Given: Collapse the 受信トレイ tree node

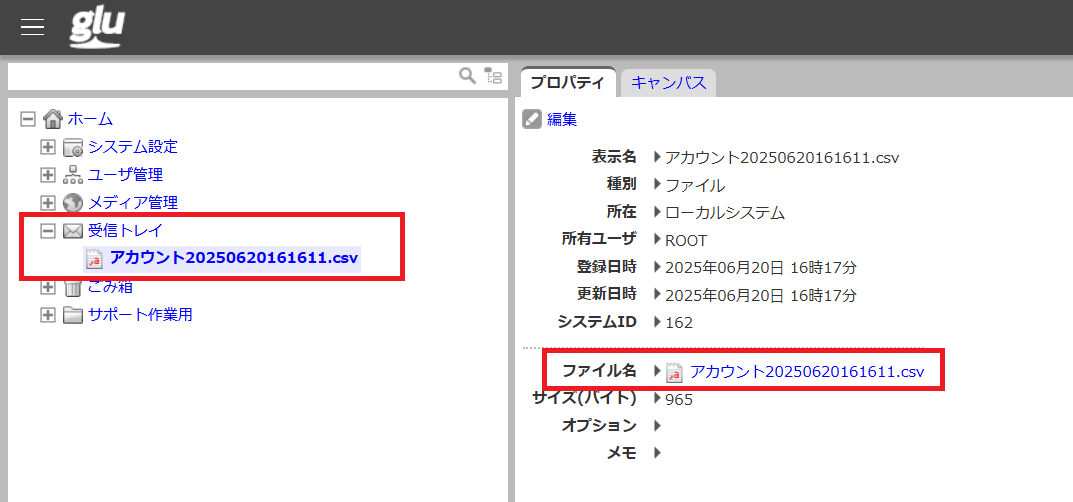Looking at the screenshot, I should pos(47,231).
